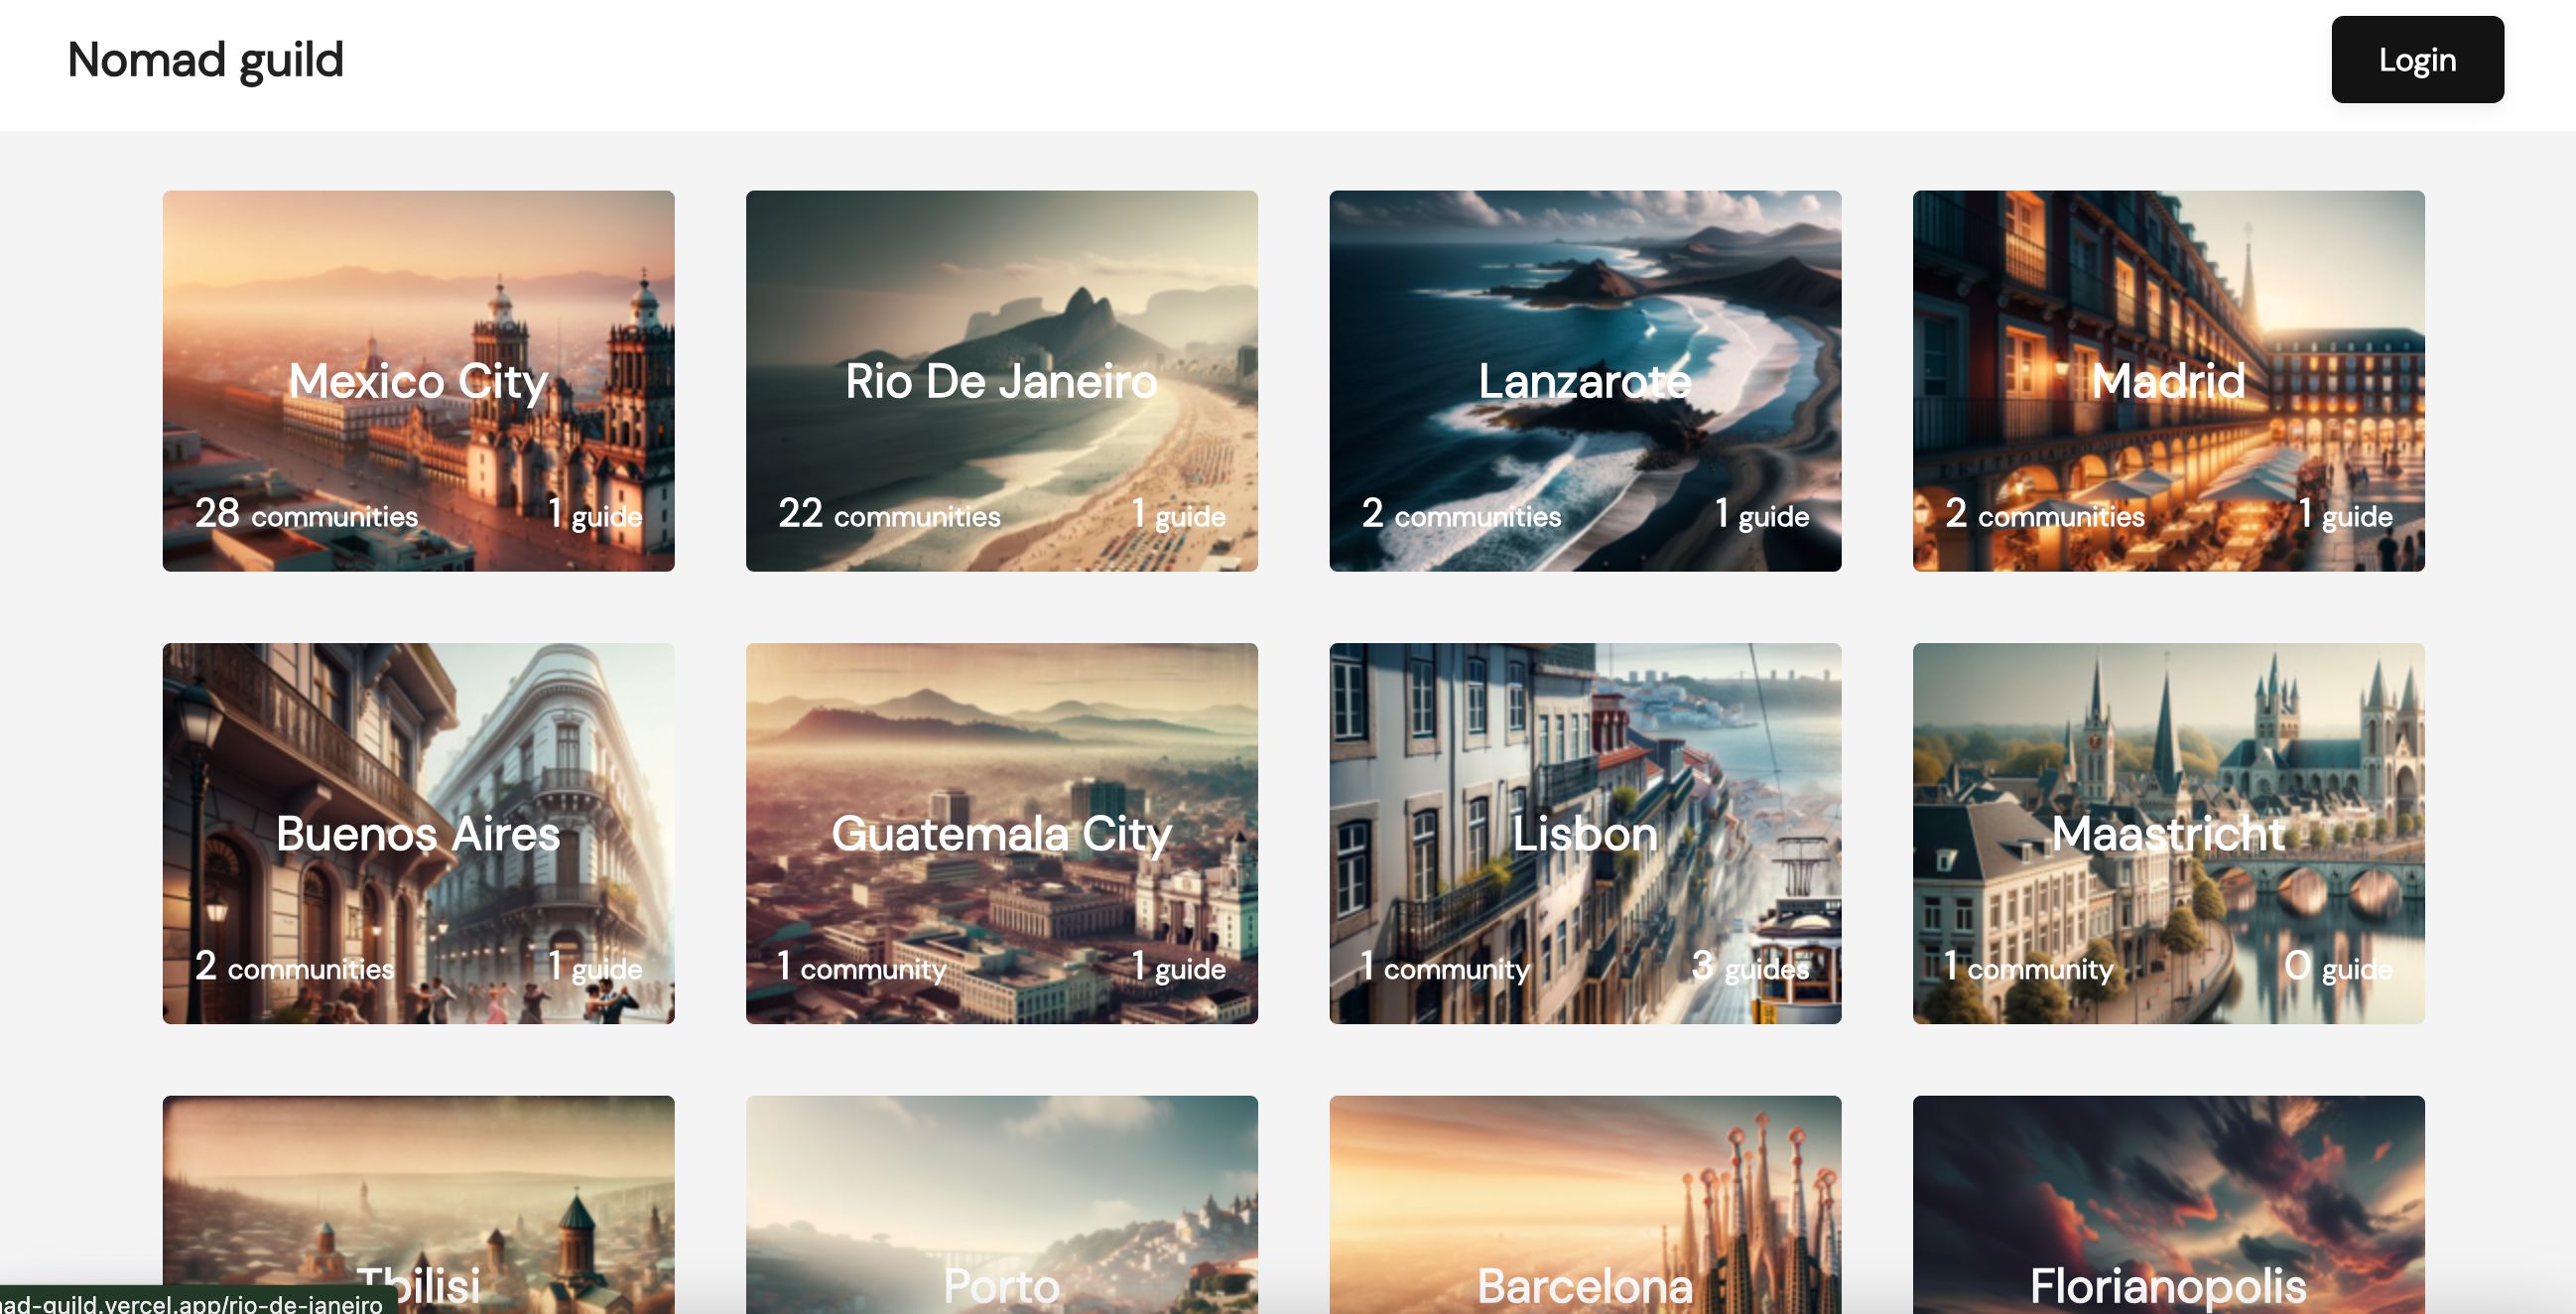Open the Guatemala City card title

click(1001, 833)
